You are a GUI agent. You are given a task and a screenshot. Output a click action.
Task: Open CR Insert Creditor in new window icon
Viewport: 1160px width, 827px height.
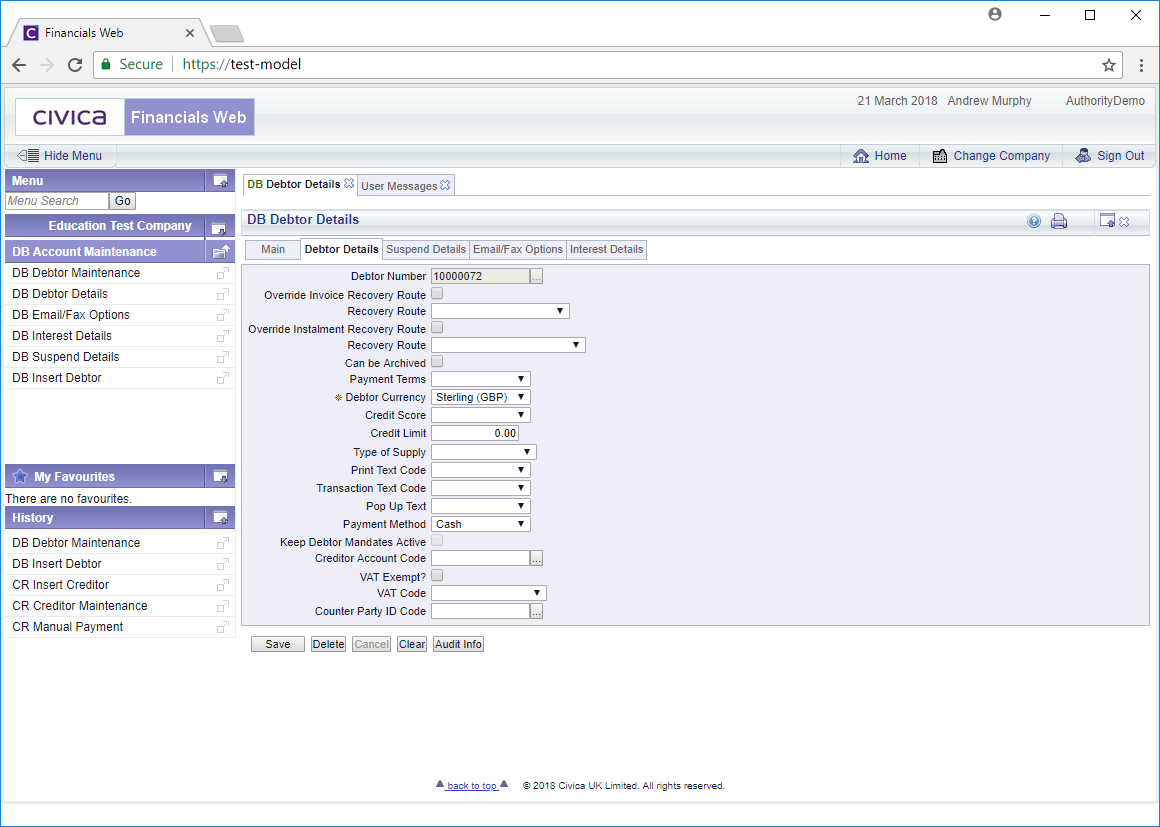[222, 585]
